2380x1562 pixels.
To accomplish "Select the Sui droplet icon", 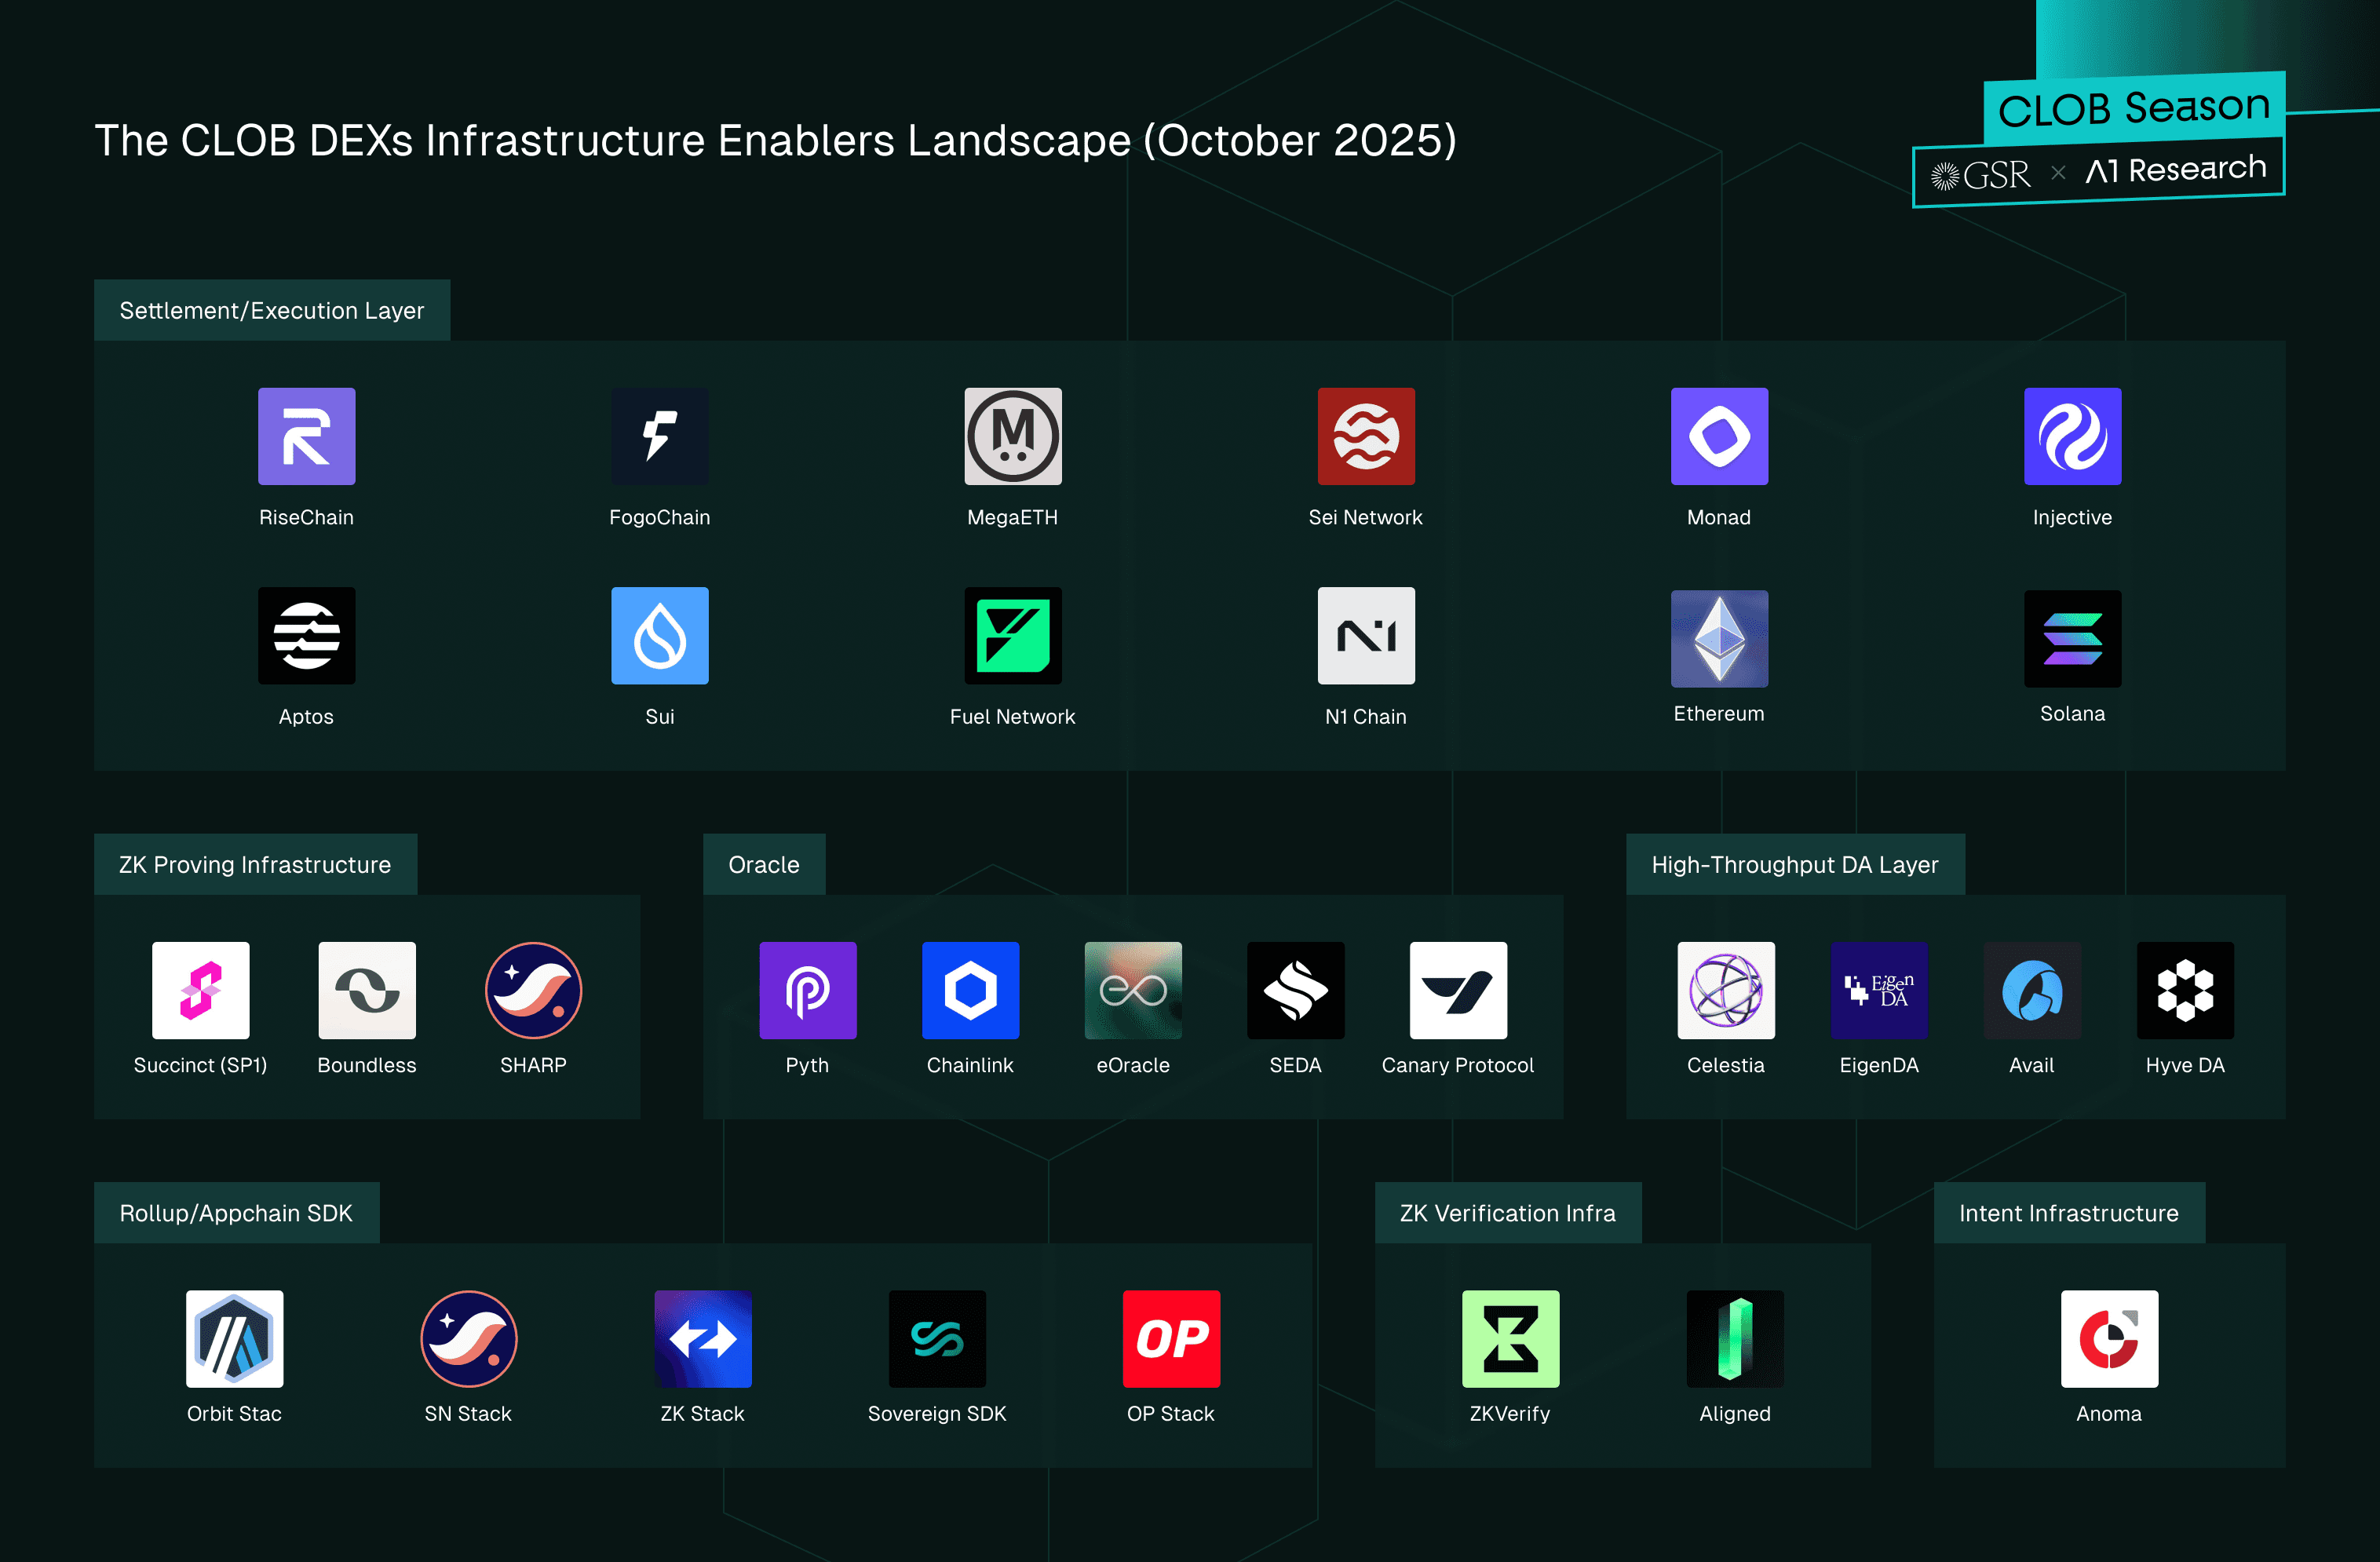I will point(660,636).
